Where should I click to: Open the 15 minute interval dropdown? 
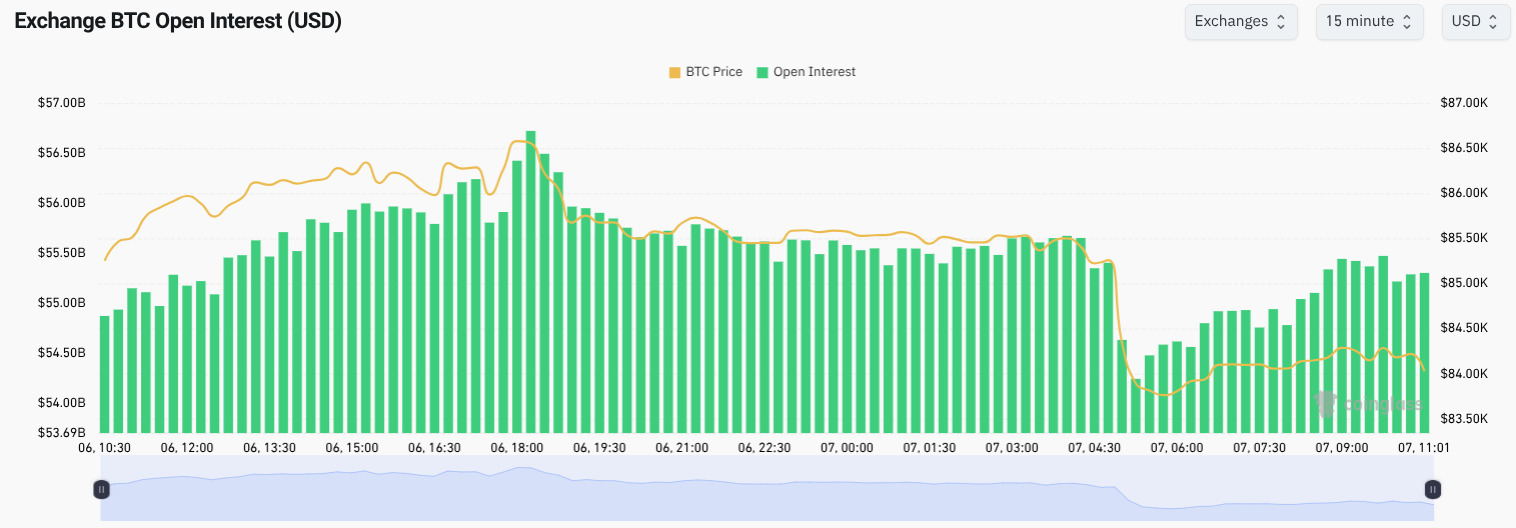click(1369, 21)
